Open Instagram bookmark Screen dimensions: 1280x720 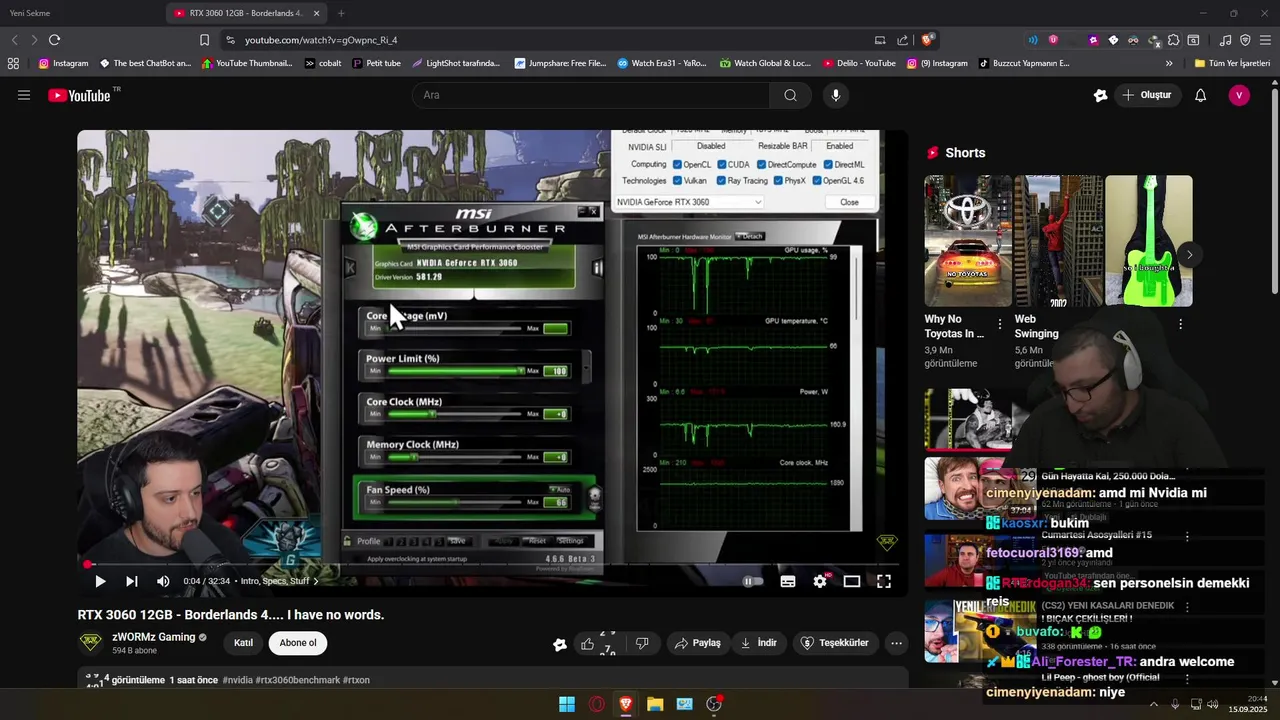63,63
